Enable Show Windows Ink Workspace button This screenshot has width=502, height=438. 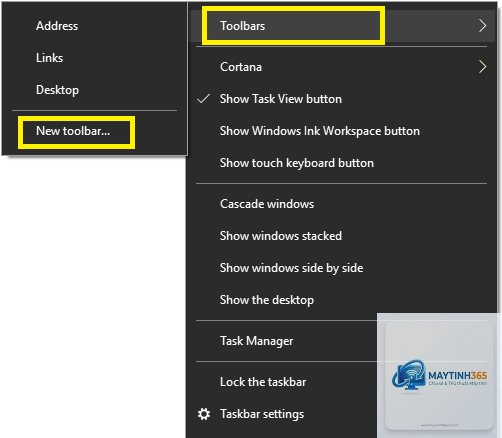click(x=343, y=131)
